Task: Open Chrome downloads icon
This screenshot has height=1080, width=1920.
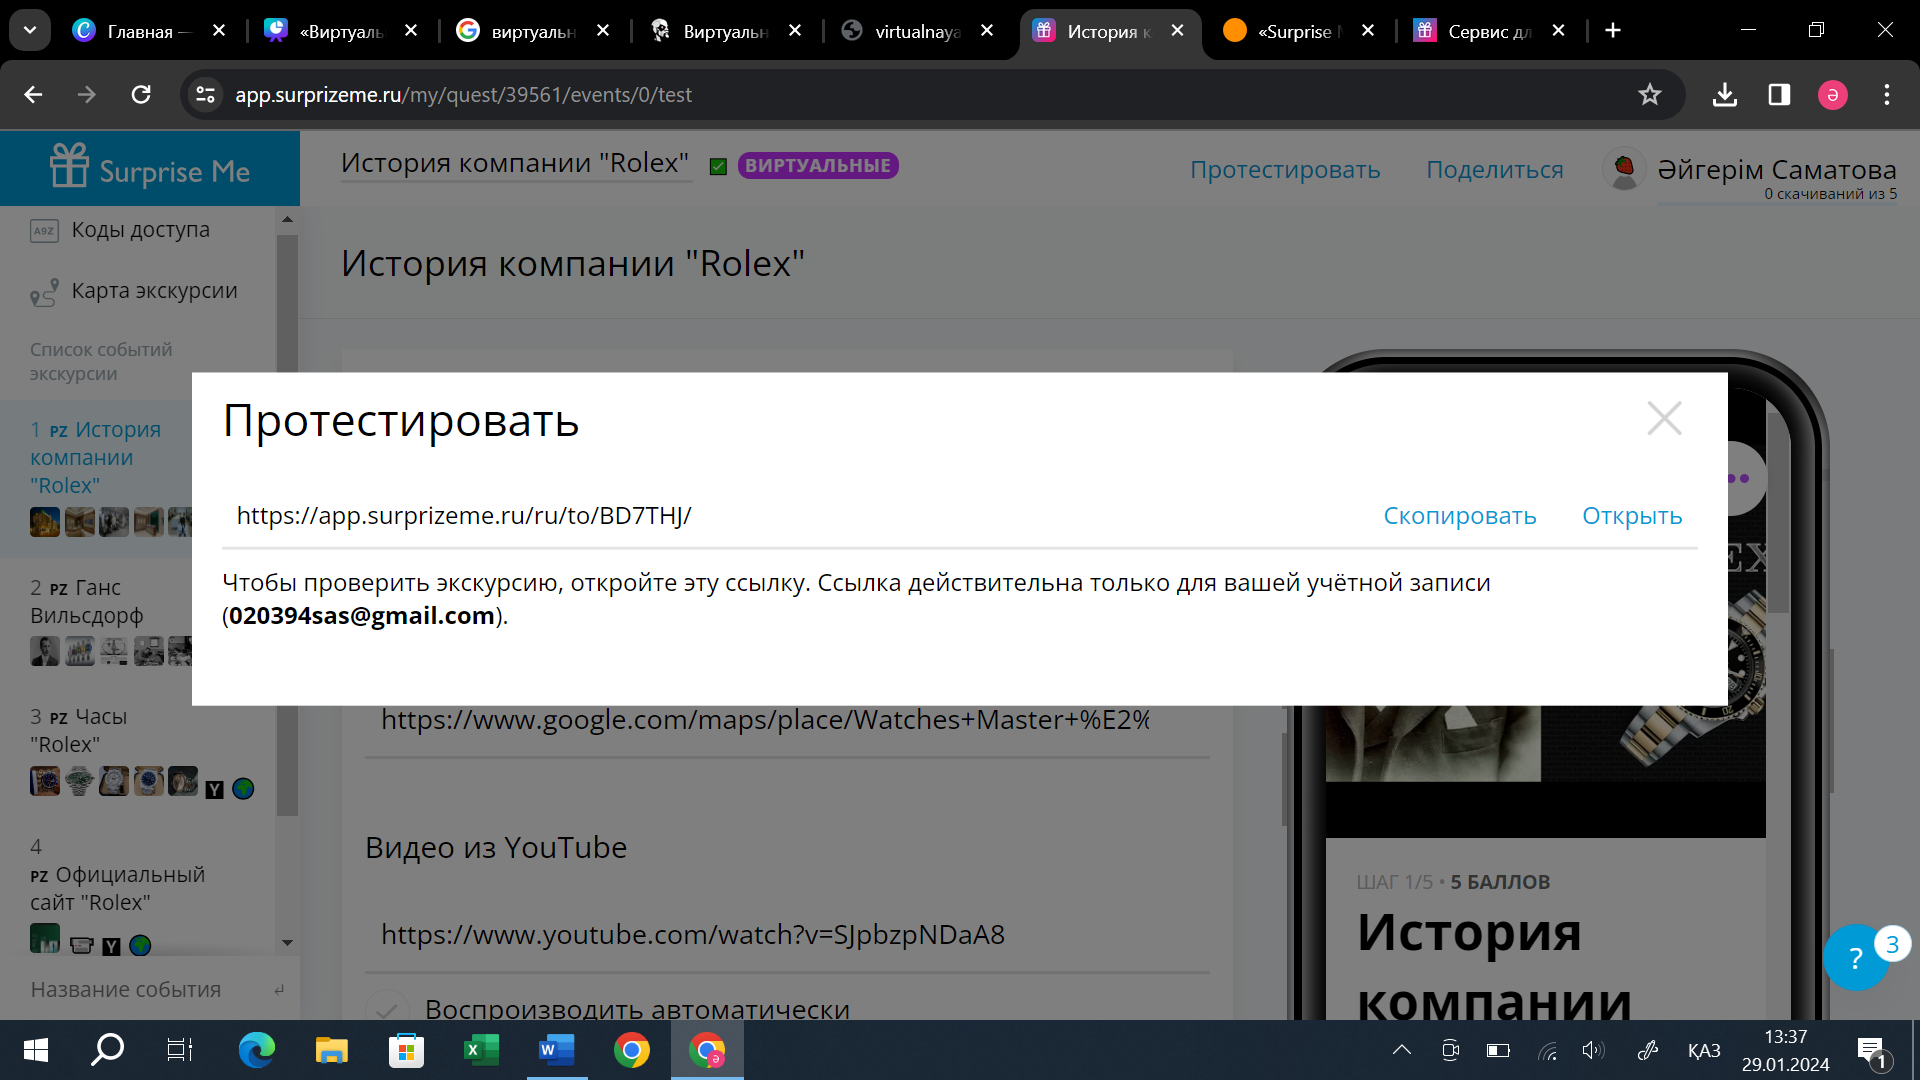Action: [x=1724, y=95]
